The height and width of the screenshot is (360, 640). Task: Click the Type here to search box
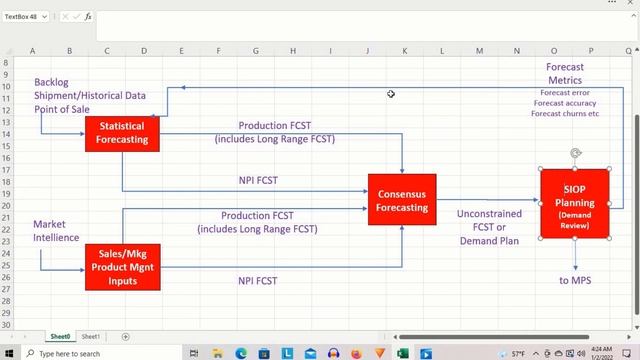tap(100, 353)
